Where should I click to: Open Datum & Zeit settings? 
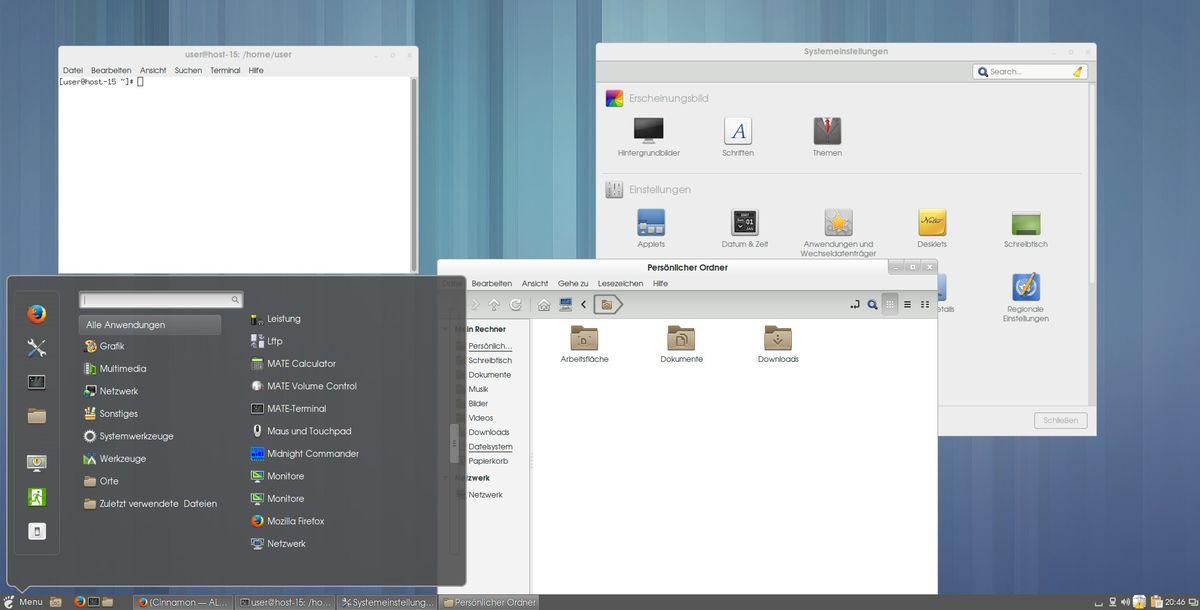pyautogui.click(x=745, y=229)
